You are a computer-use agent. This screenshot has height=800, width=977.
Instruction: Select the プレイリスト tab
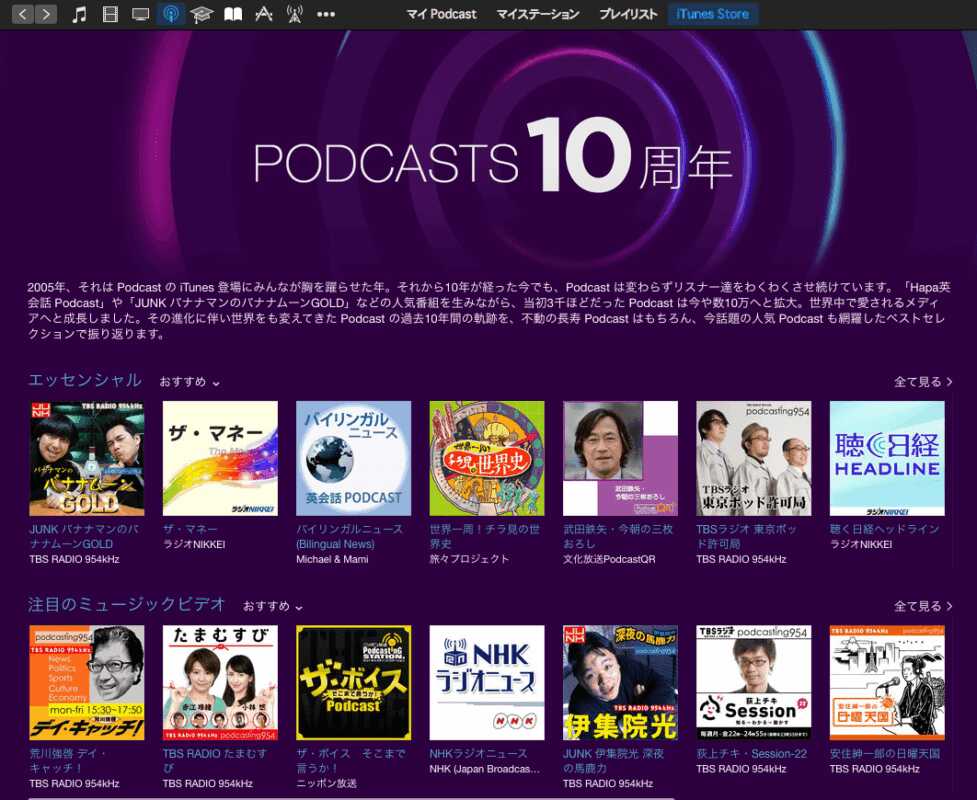pos(628,14)
